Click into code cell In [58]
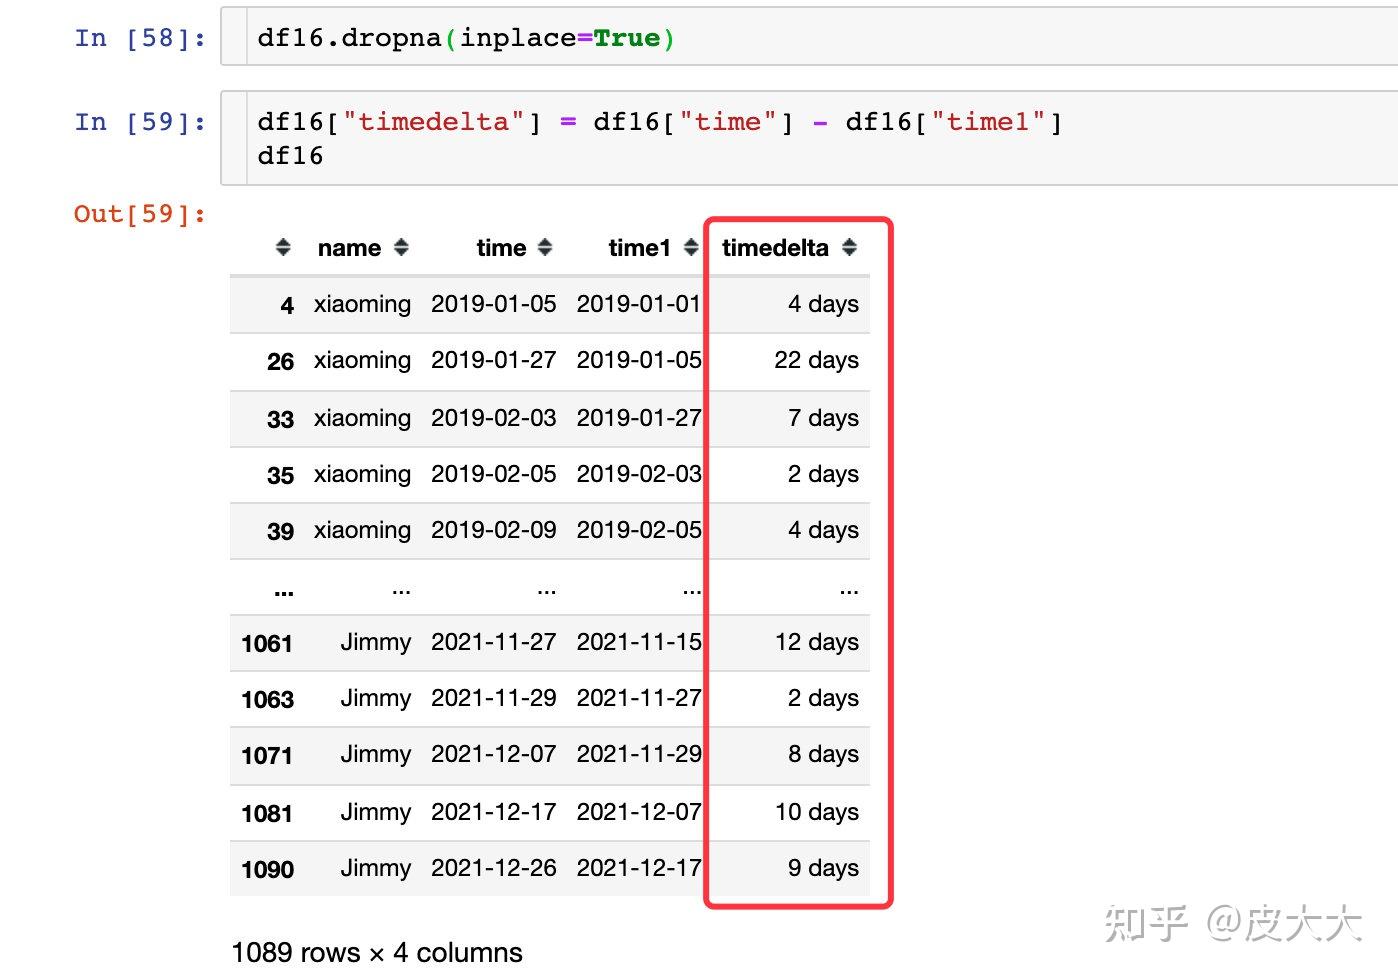This screenshot has width=1398, height=980. (x=809, y=38)
